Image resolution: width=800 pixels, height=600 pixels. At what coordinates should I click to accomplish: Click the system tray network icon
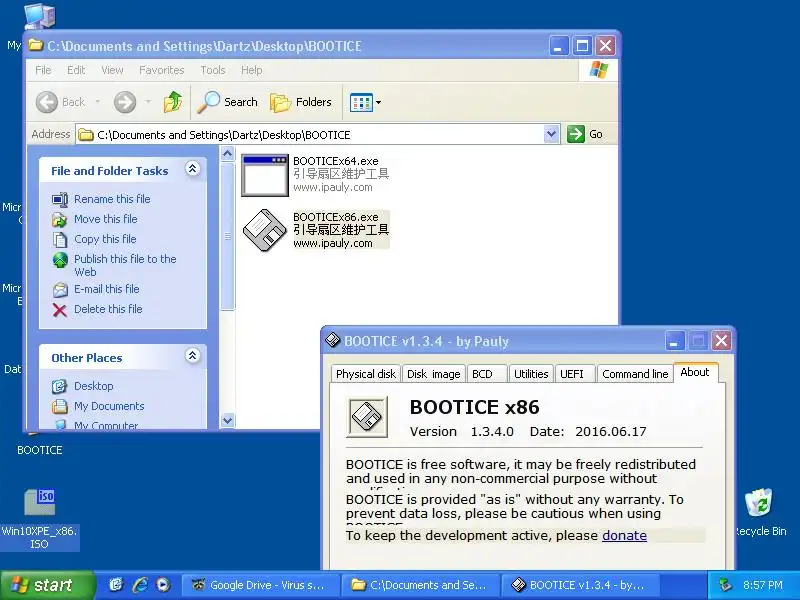point(725,585)
